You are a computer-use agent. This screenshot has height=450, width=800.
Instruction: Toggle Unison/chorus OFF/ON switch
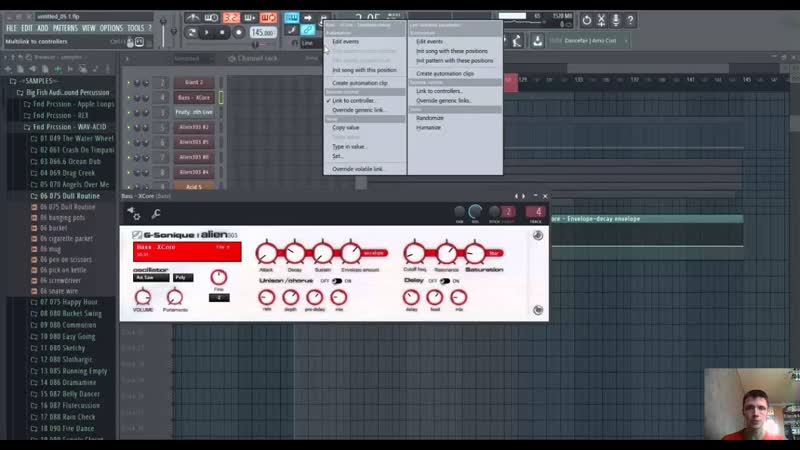tap(337, 281)
